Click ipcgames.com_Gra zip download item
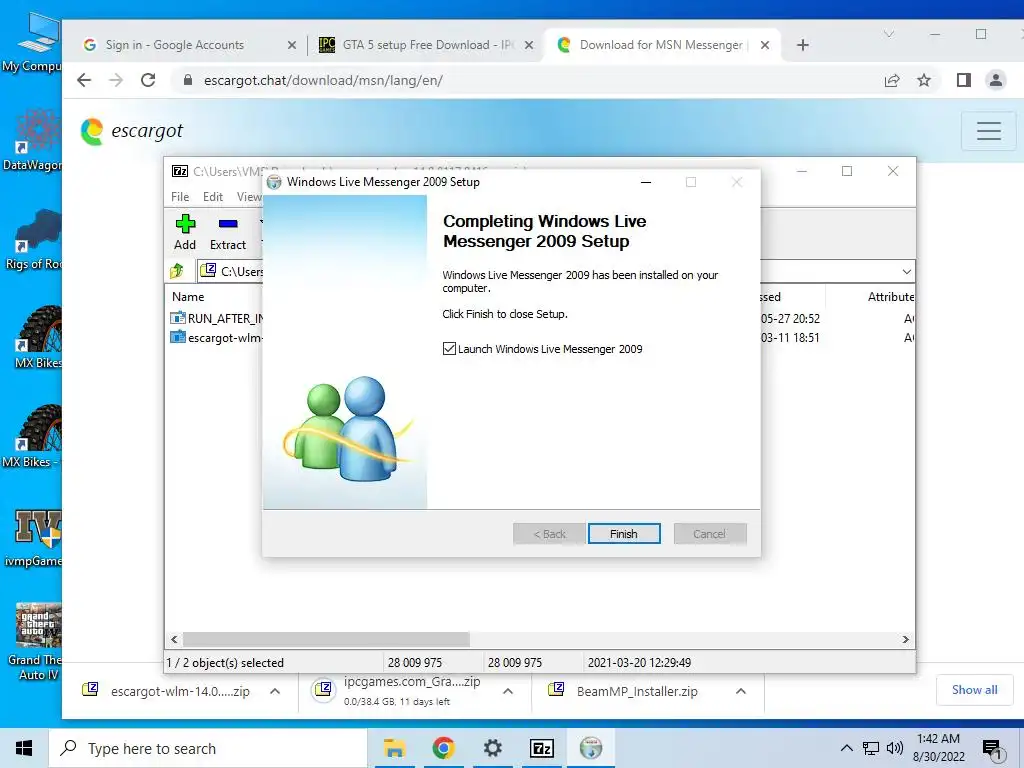This screenshot has height=768, width=1024. coord(398,691)
